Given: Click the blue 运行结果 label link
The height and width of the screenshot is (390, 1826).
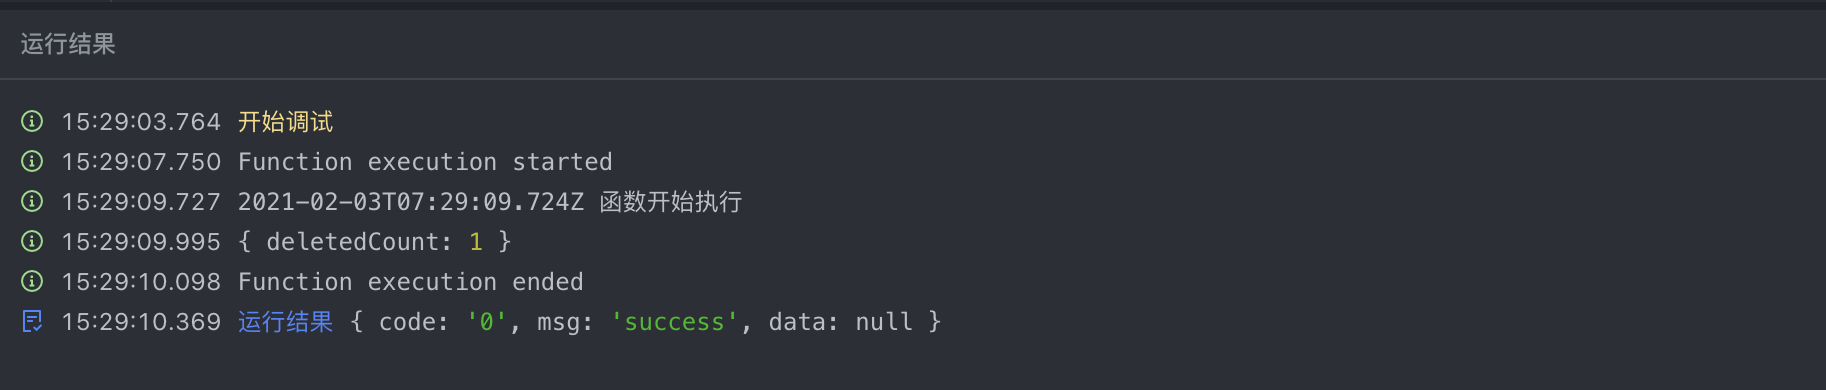Looking at the screenshot, I should [x=285, y=322].
